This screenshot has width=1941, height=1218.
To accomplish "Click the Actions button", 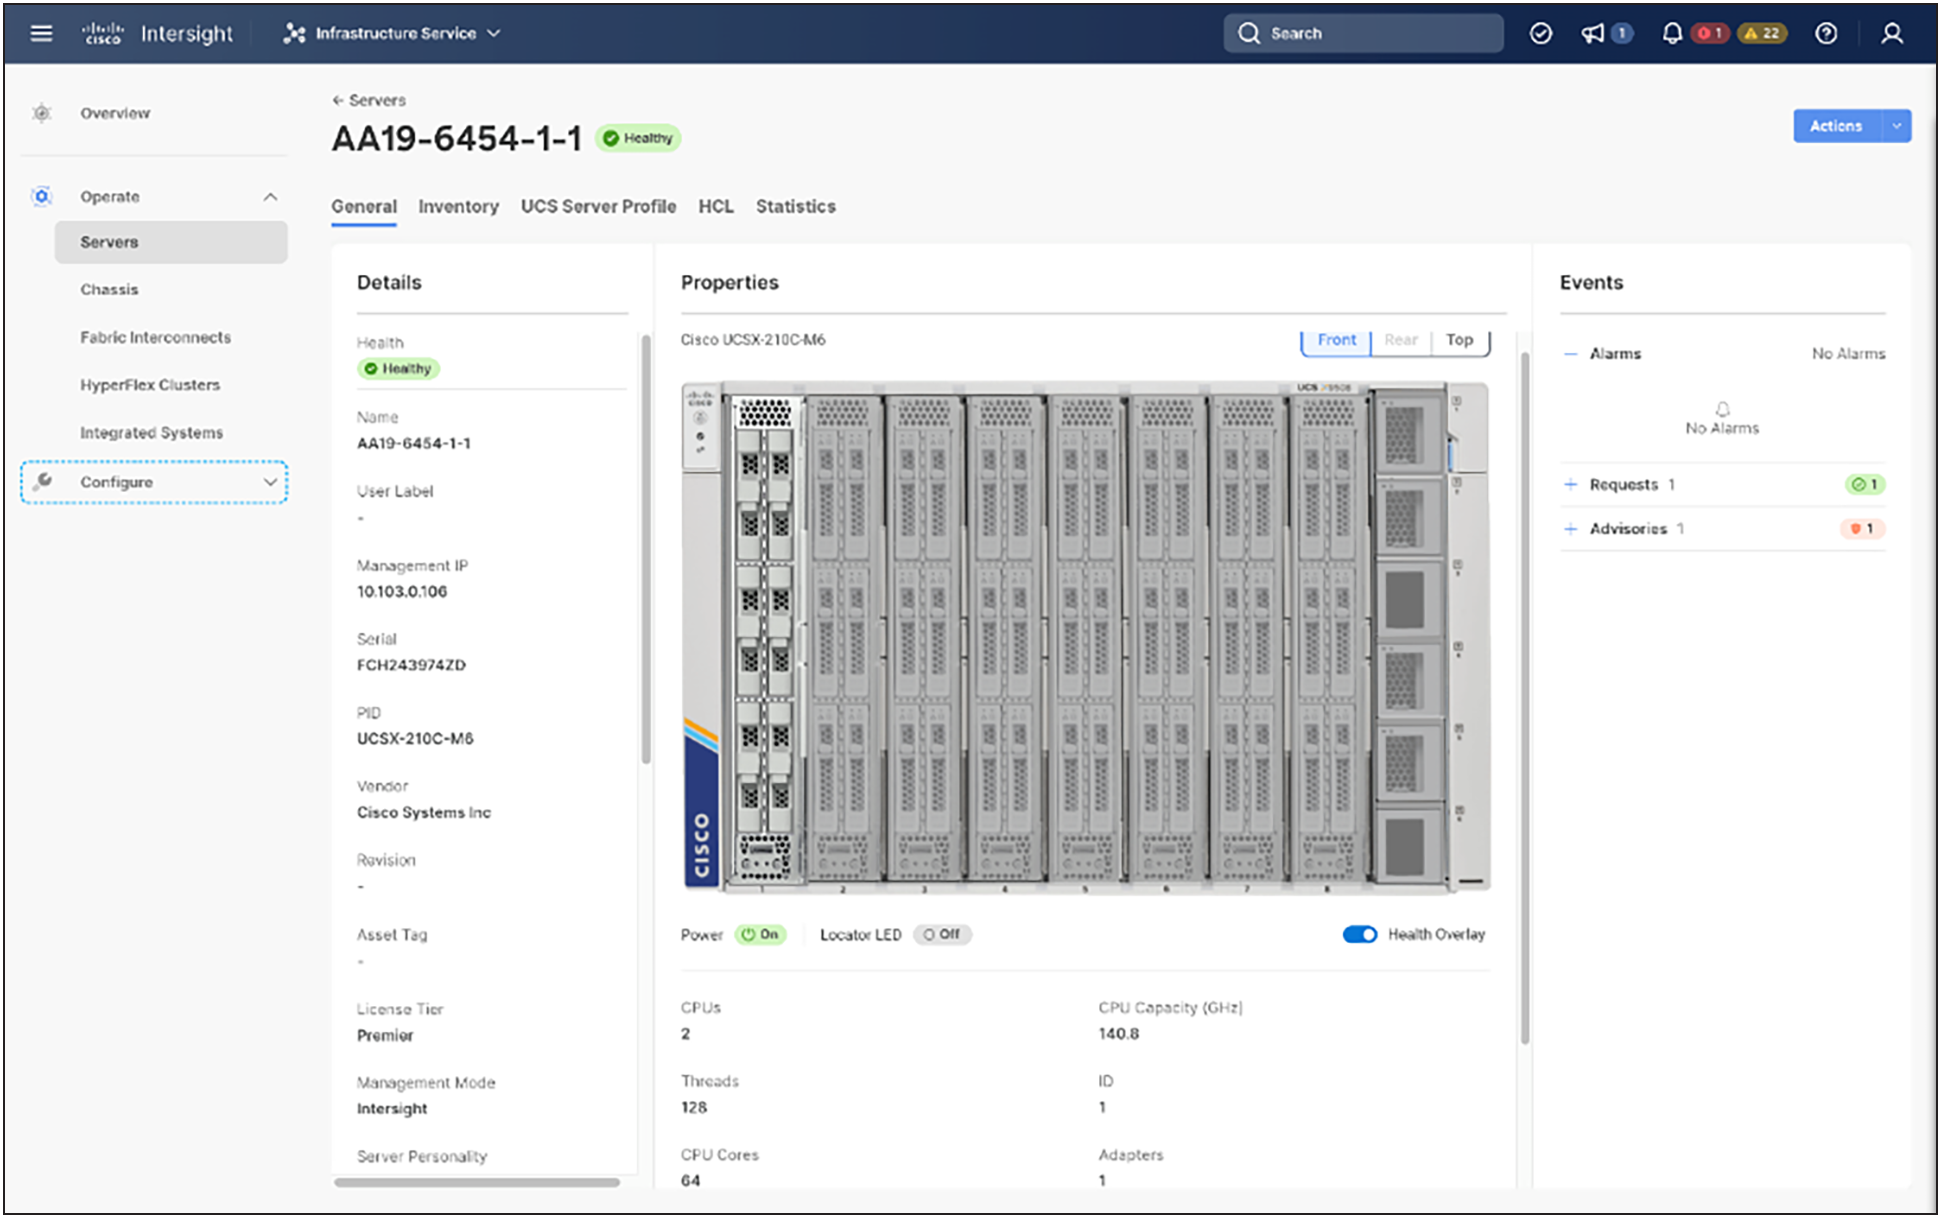I will coord(1836,126).
